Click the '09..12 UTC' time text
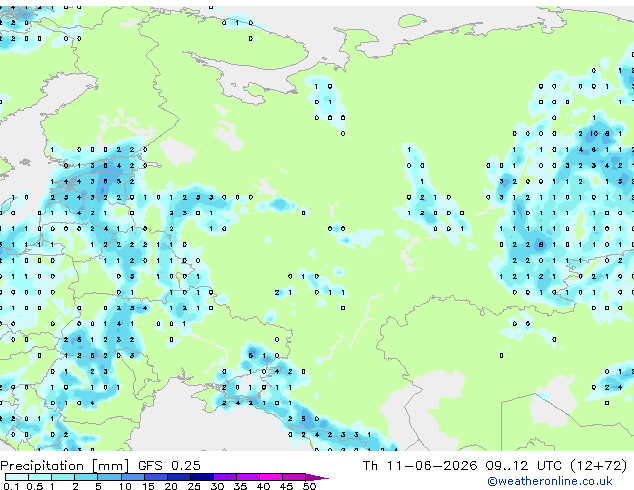Viewport: 634px width, 490px height. 524,466
